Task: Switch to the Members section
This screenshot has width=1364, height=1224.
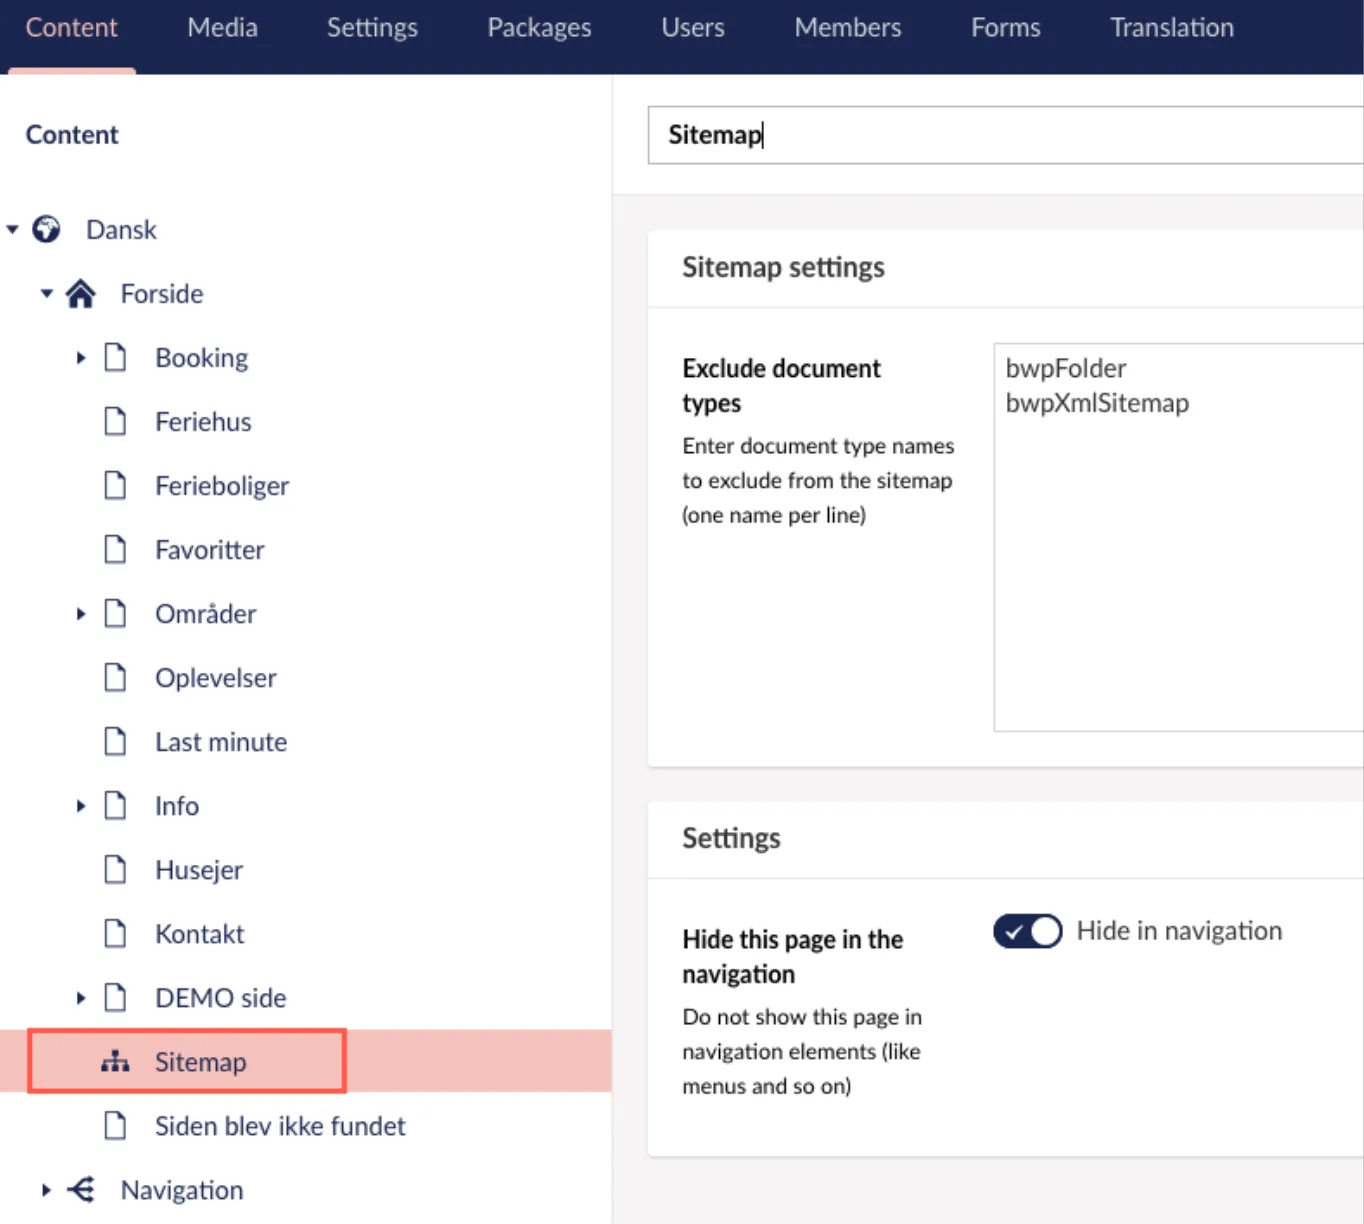Action: point(848,28)
